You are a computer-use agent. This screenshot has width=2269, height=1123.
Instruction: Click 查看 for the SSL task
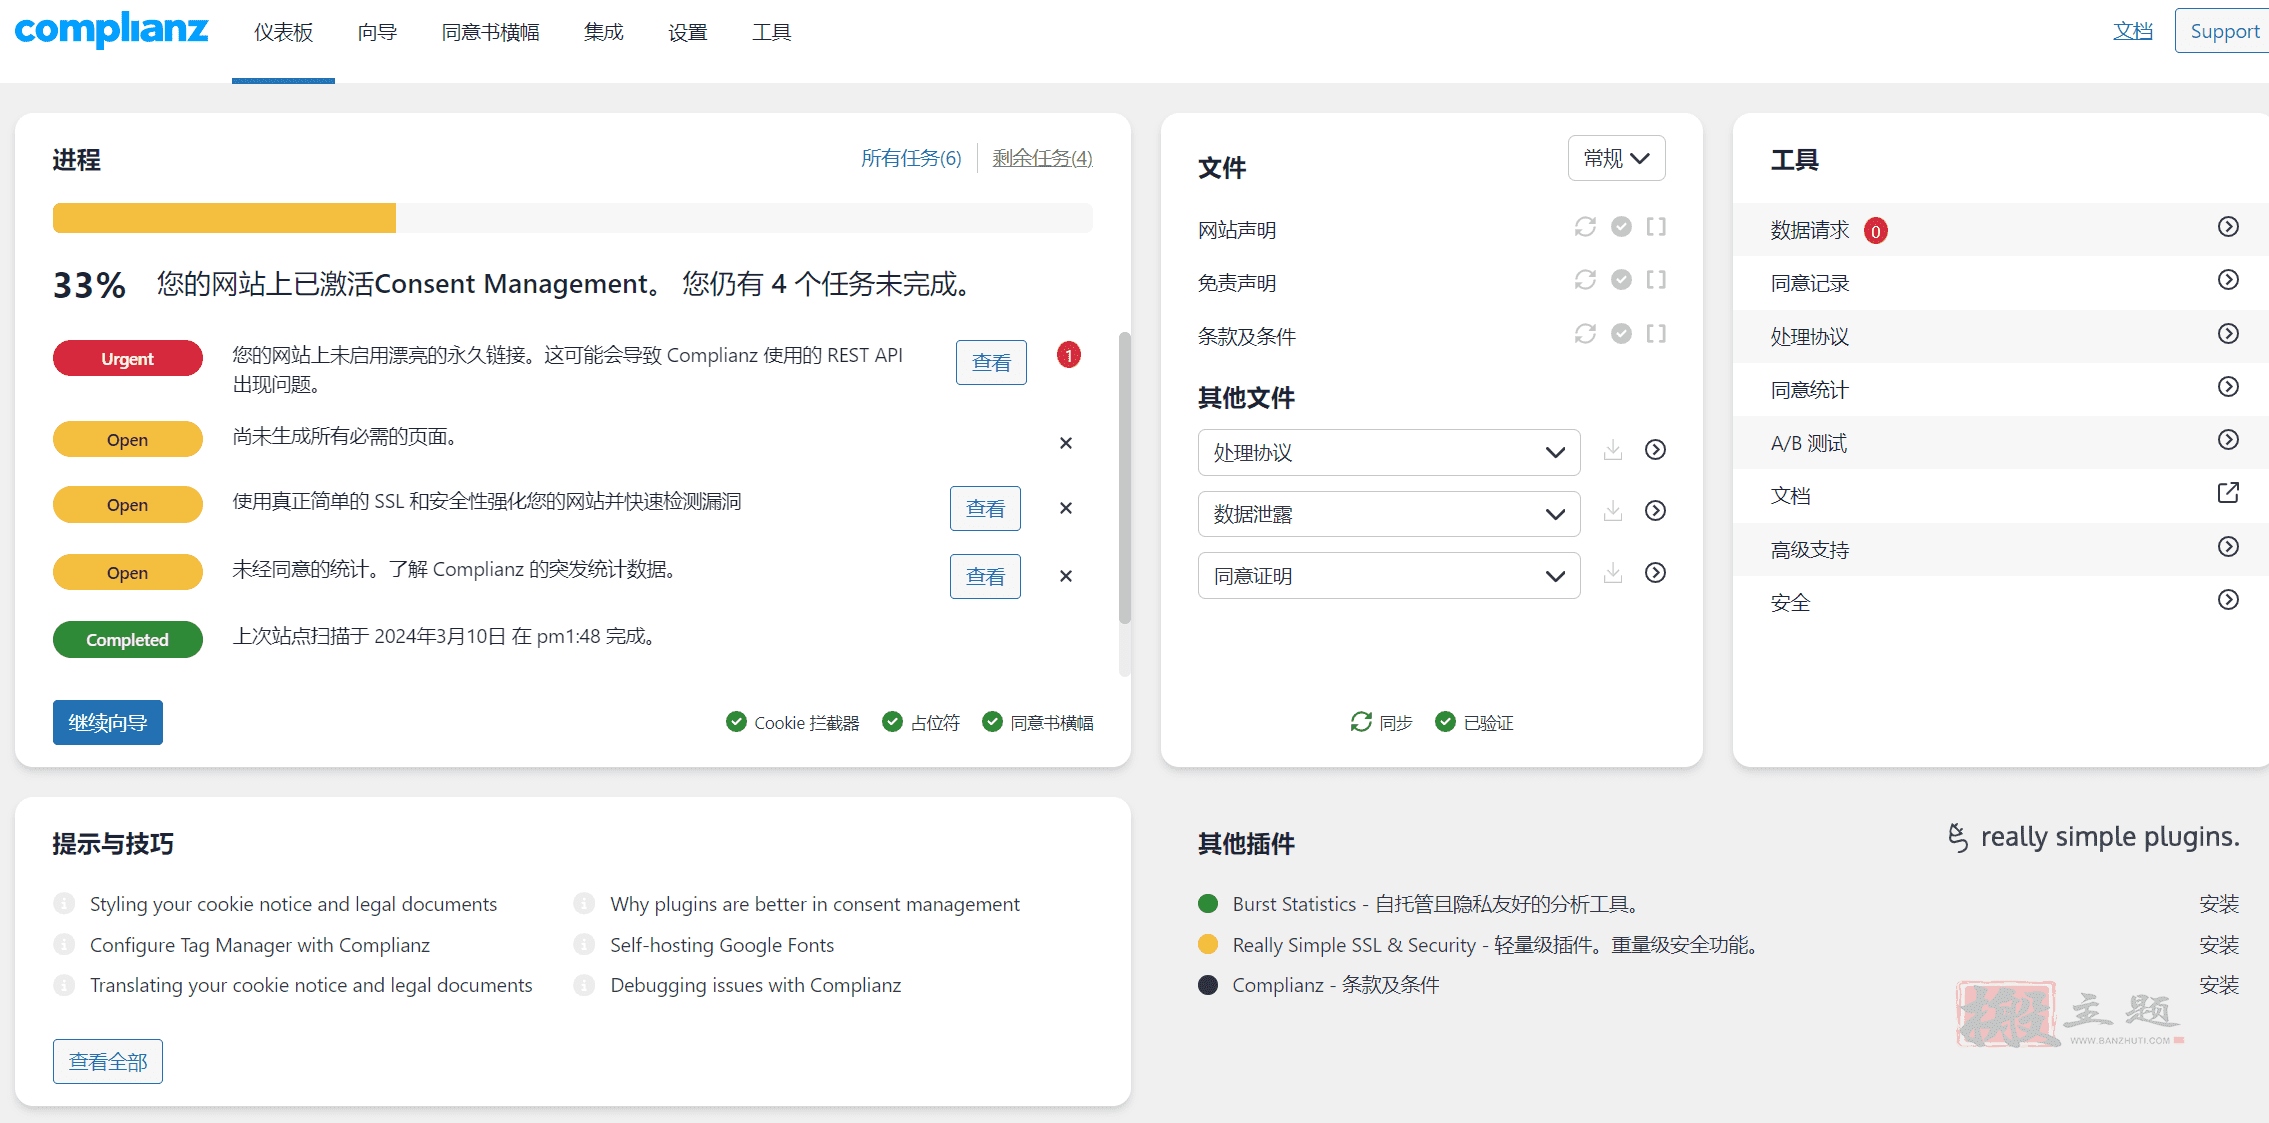[x=985, y=509]
